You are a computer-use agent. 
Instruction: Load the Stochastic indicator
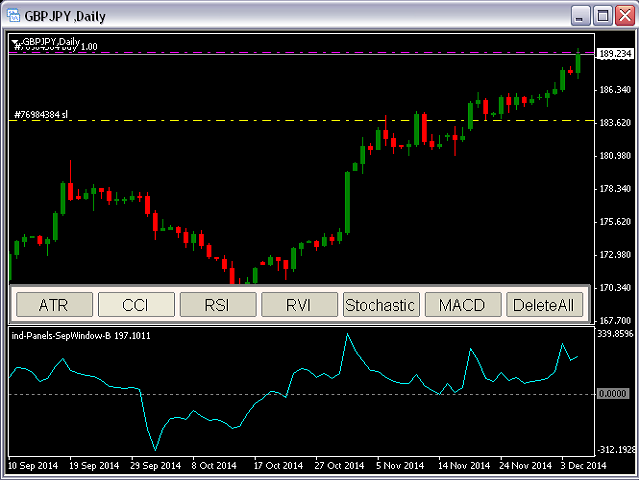pos(380,305)
